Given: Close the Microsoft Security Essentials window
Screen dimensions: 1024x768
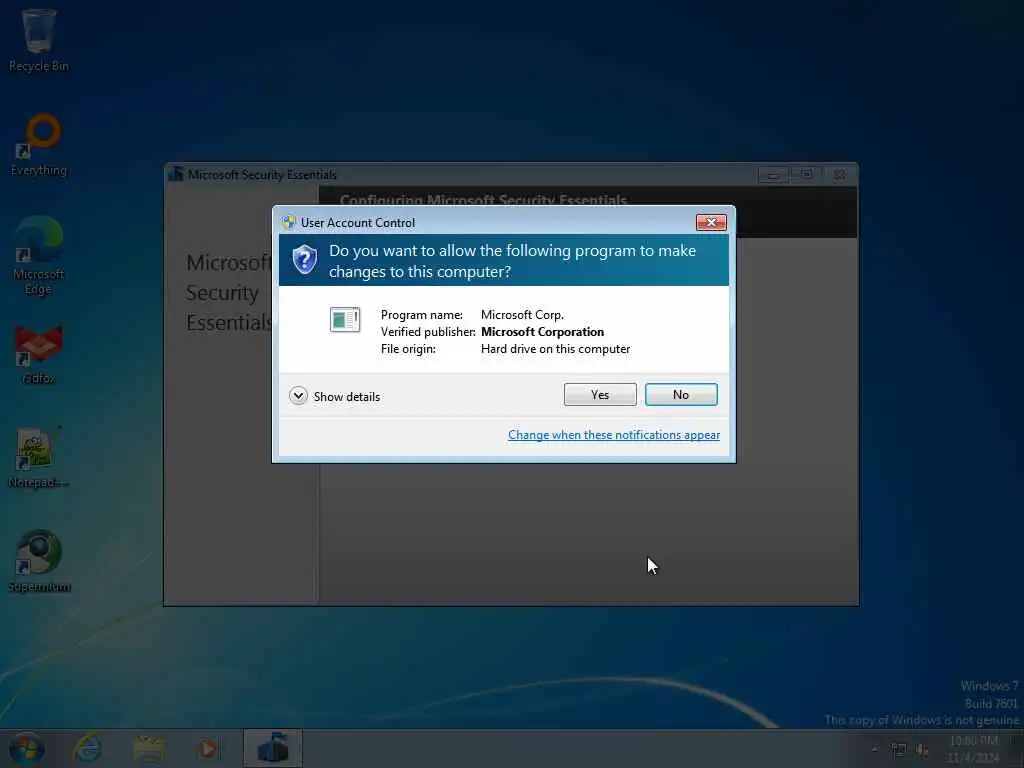Looking at the screenshot, I should (839, 174).
